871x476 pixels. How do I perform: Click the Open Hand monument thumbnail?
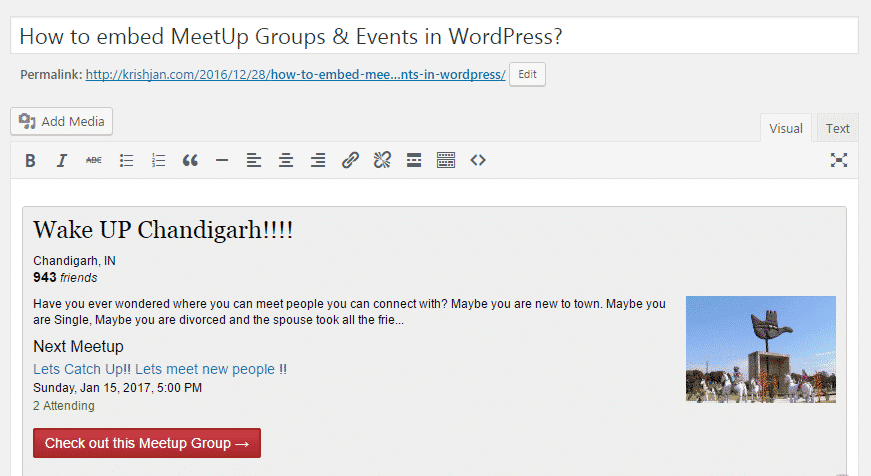click(760, 349)
